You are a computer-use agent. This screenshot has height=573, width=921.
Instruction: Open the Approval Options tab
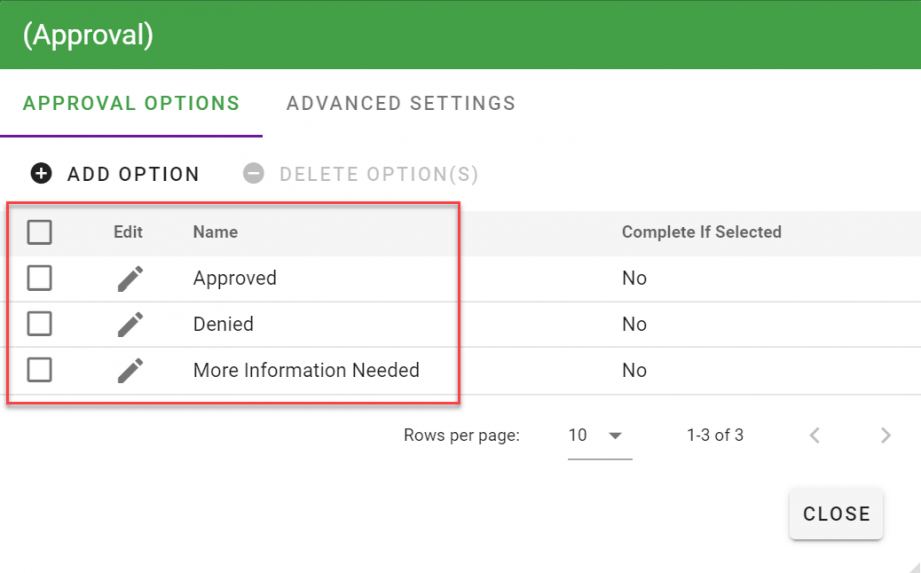131,103
